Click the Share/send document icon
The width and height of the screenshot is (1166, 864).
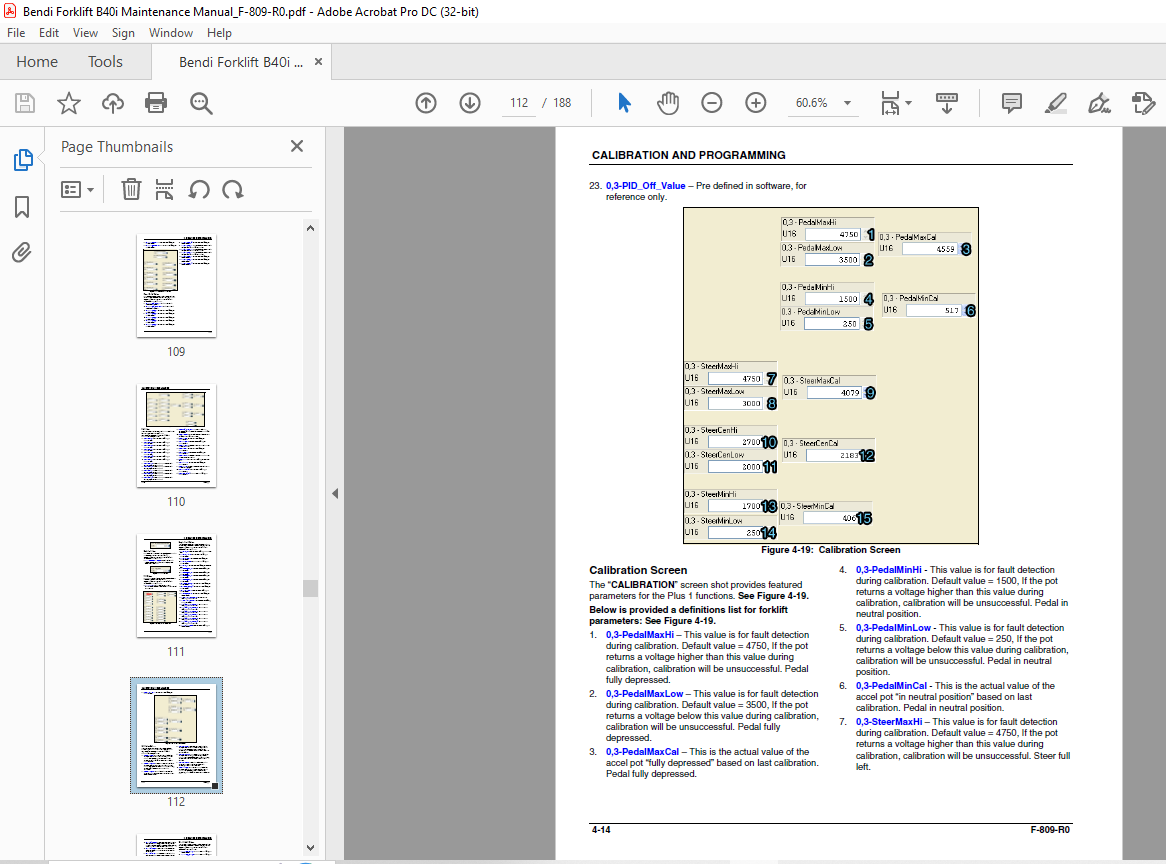[x=1143, y=103]
